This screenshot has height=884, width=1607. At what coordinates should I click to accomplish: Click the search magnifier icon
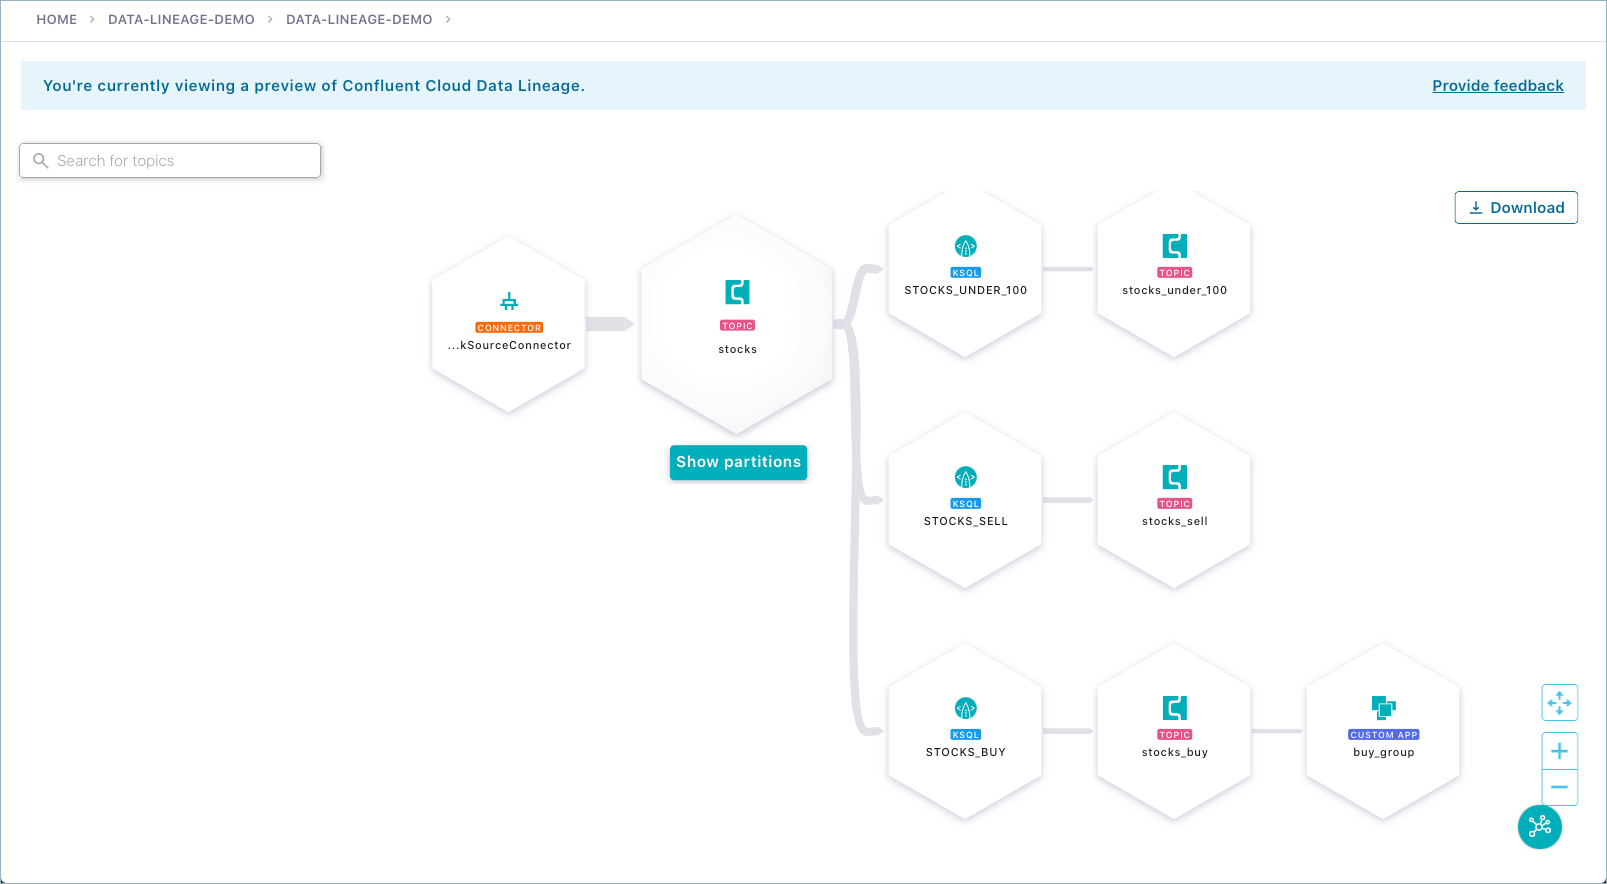(41, 160)
